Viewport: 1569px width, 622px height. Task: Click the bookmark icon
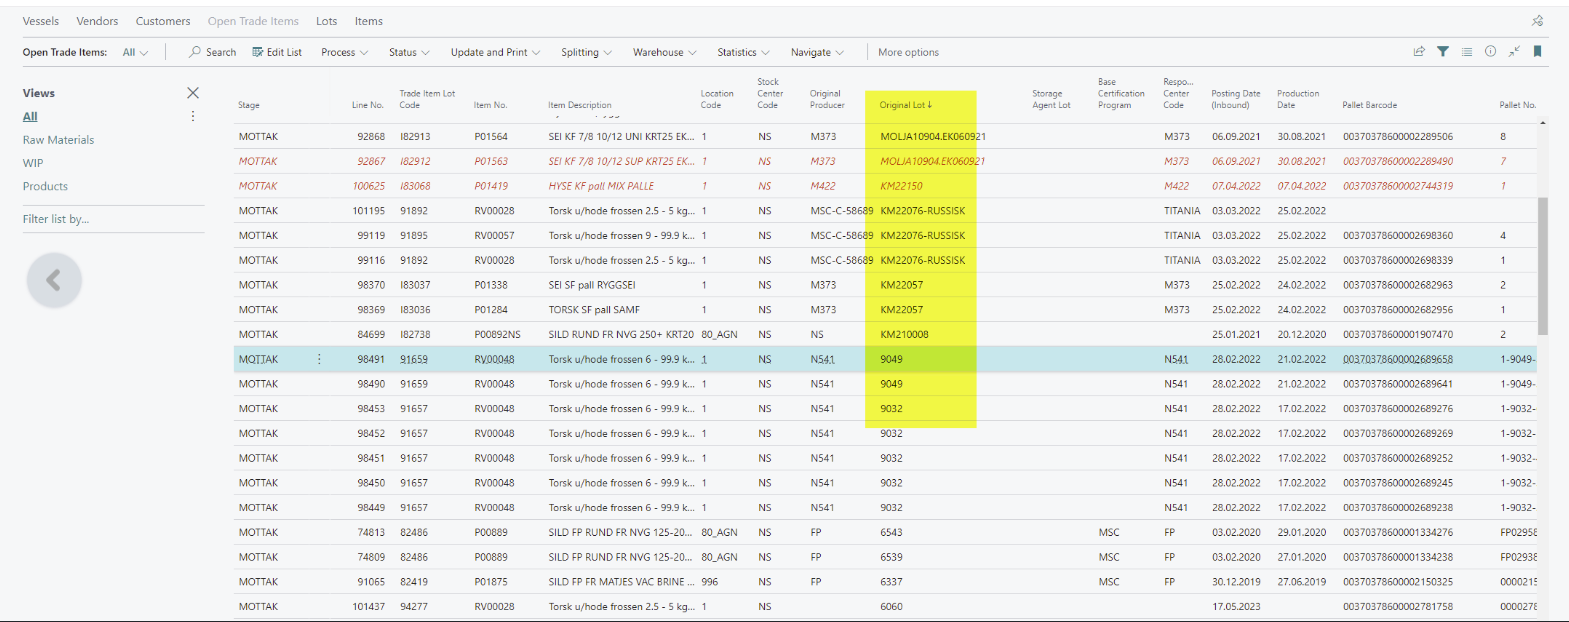click(x=1538, y=52)
